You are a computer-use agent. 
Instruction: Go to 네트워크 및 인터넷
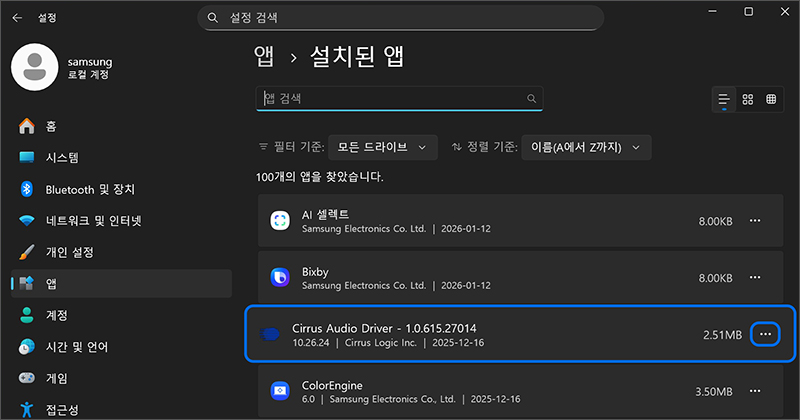(121, 220)
